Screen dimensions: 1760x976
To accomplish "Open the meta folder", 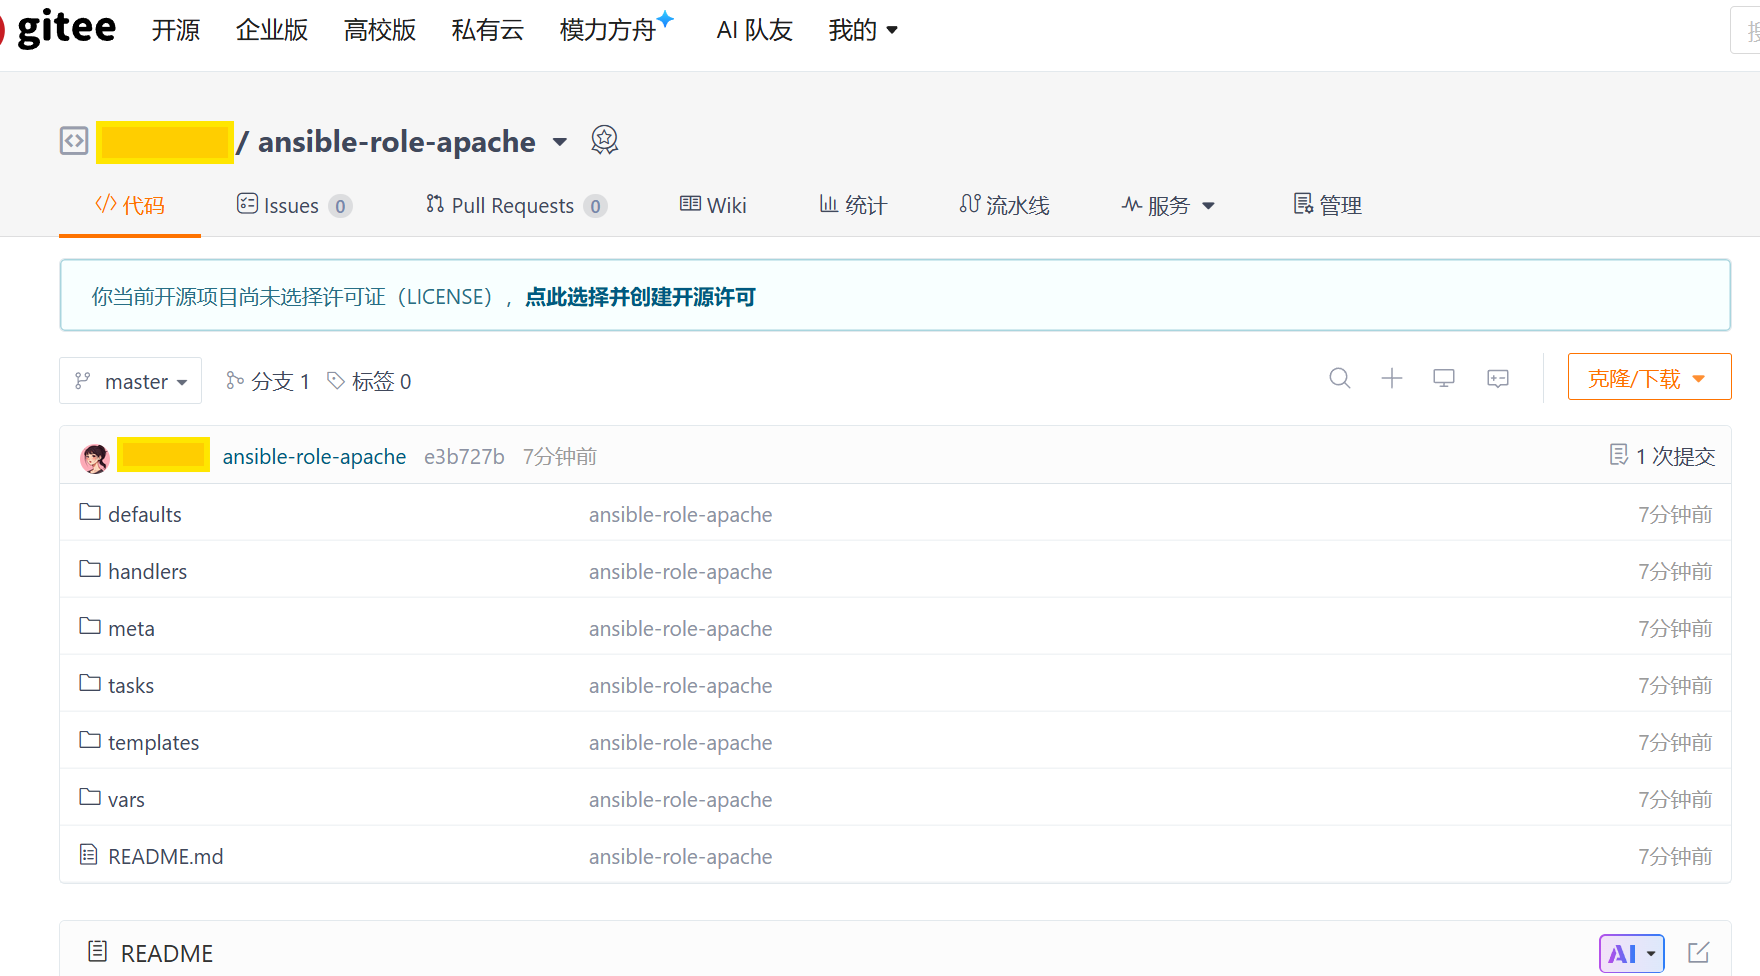I will 131,628.
